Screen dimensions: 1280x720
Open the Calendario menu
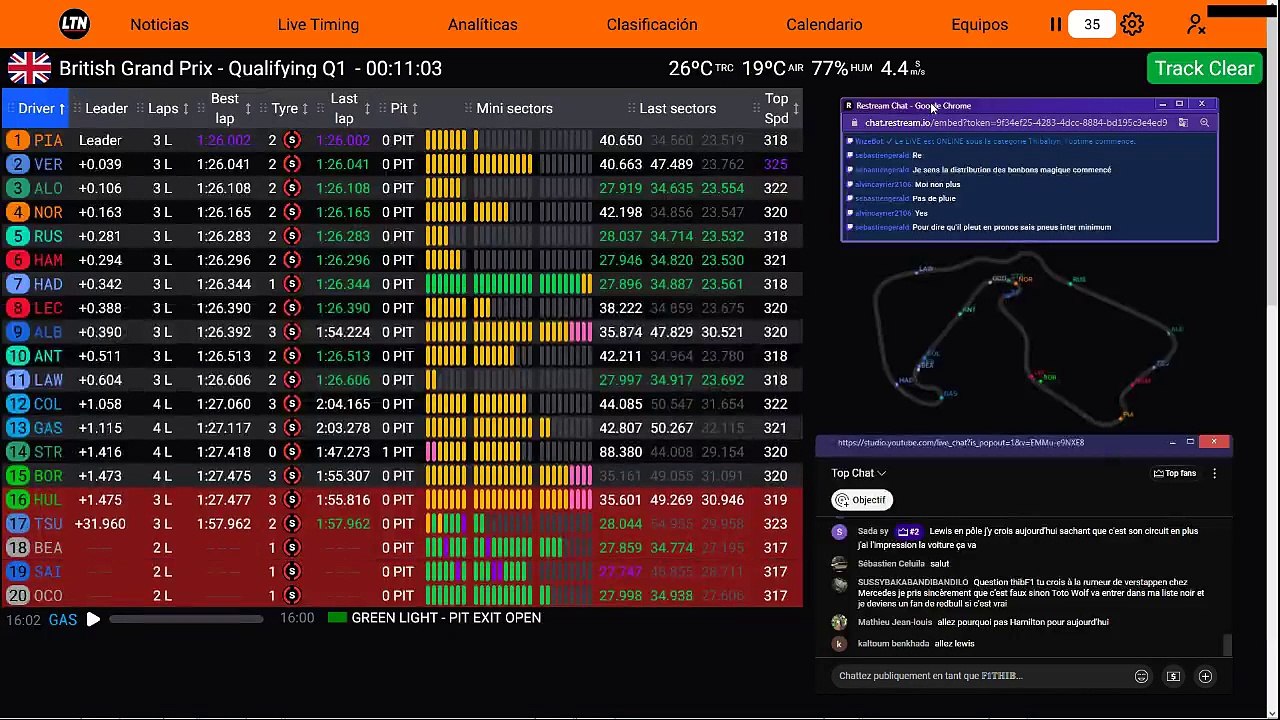coord(824,24)
